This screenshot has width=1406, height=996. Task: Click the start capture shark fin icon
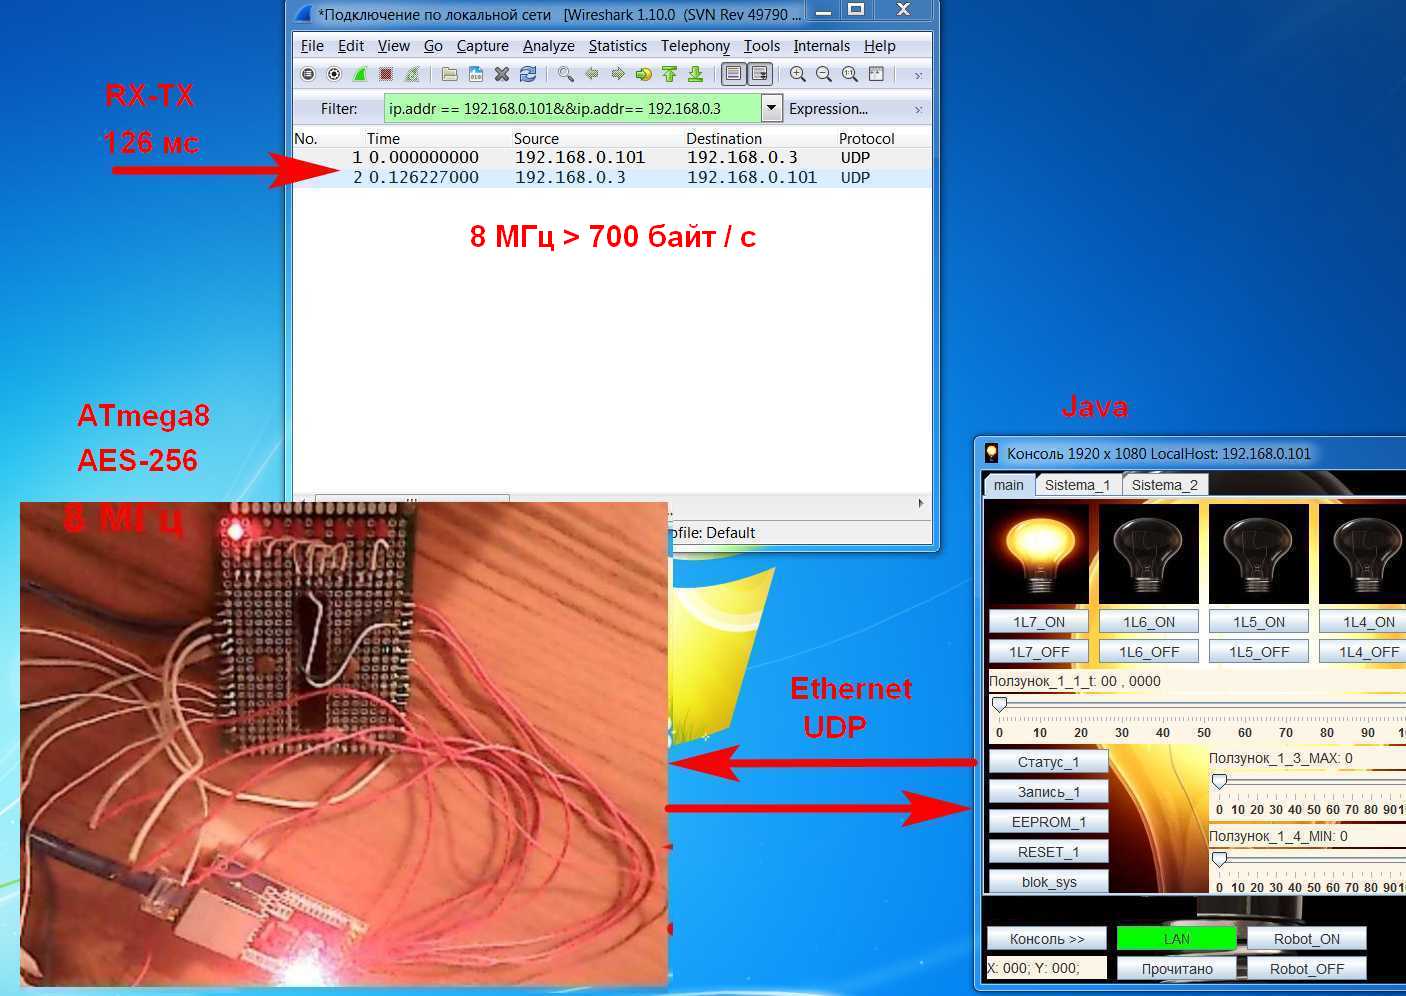pyautogui.click(x=360, y=74)
